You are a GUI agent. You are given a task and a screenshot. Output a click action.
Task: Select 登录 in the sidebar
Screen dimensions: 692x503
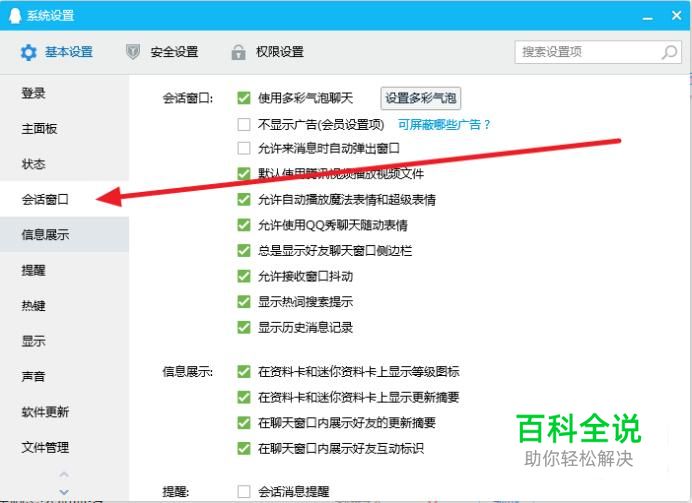coord(64,93)
